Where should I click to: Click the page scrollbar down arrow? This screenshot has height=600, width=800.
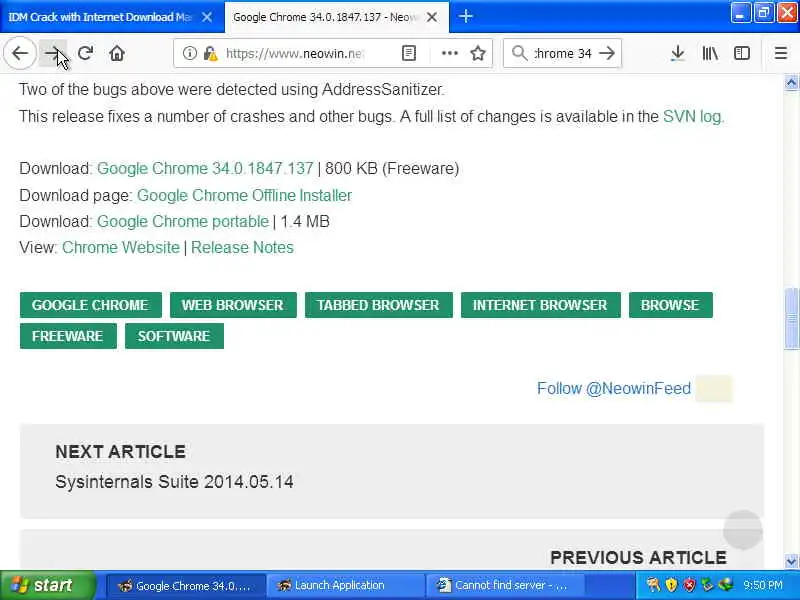[791, 561]
